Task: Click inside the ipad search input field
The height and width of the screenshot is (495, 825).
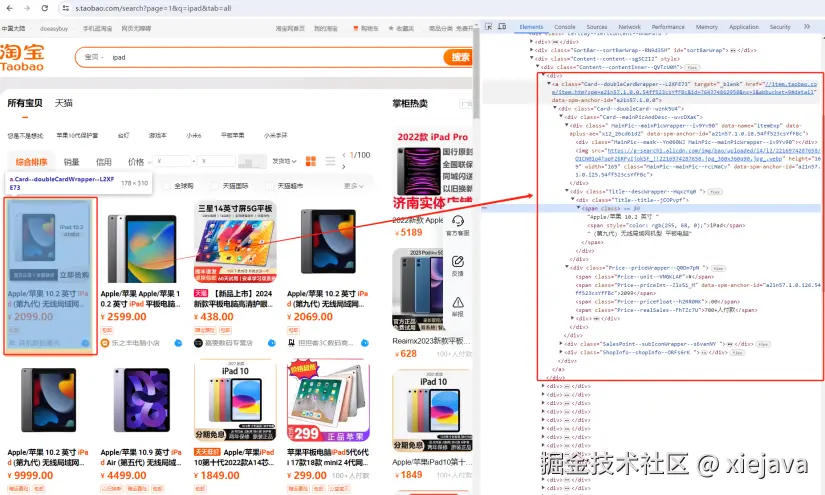Action: tap(274, 57)
